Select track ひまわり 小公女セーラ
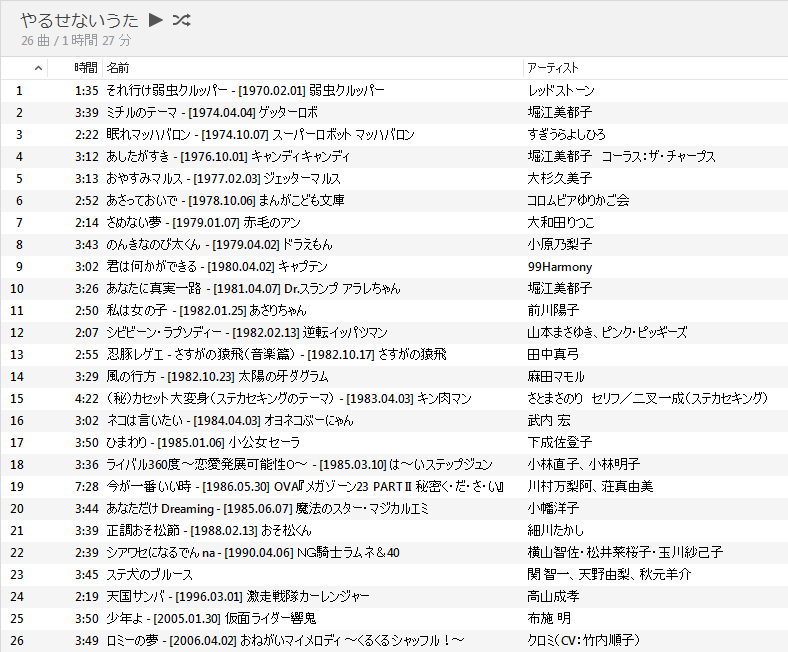788x652 pixels. tap(394, 442)
